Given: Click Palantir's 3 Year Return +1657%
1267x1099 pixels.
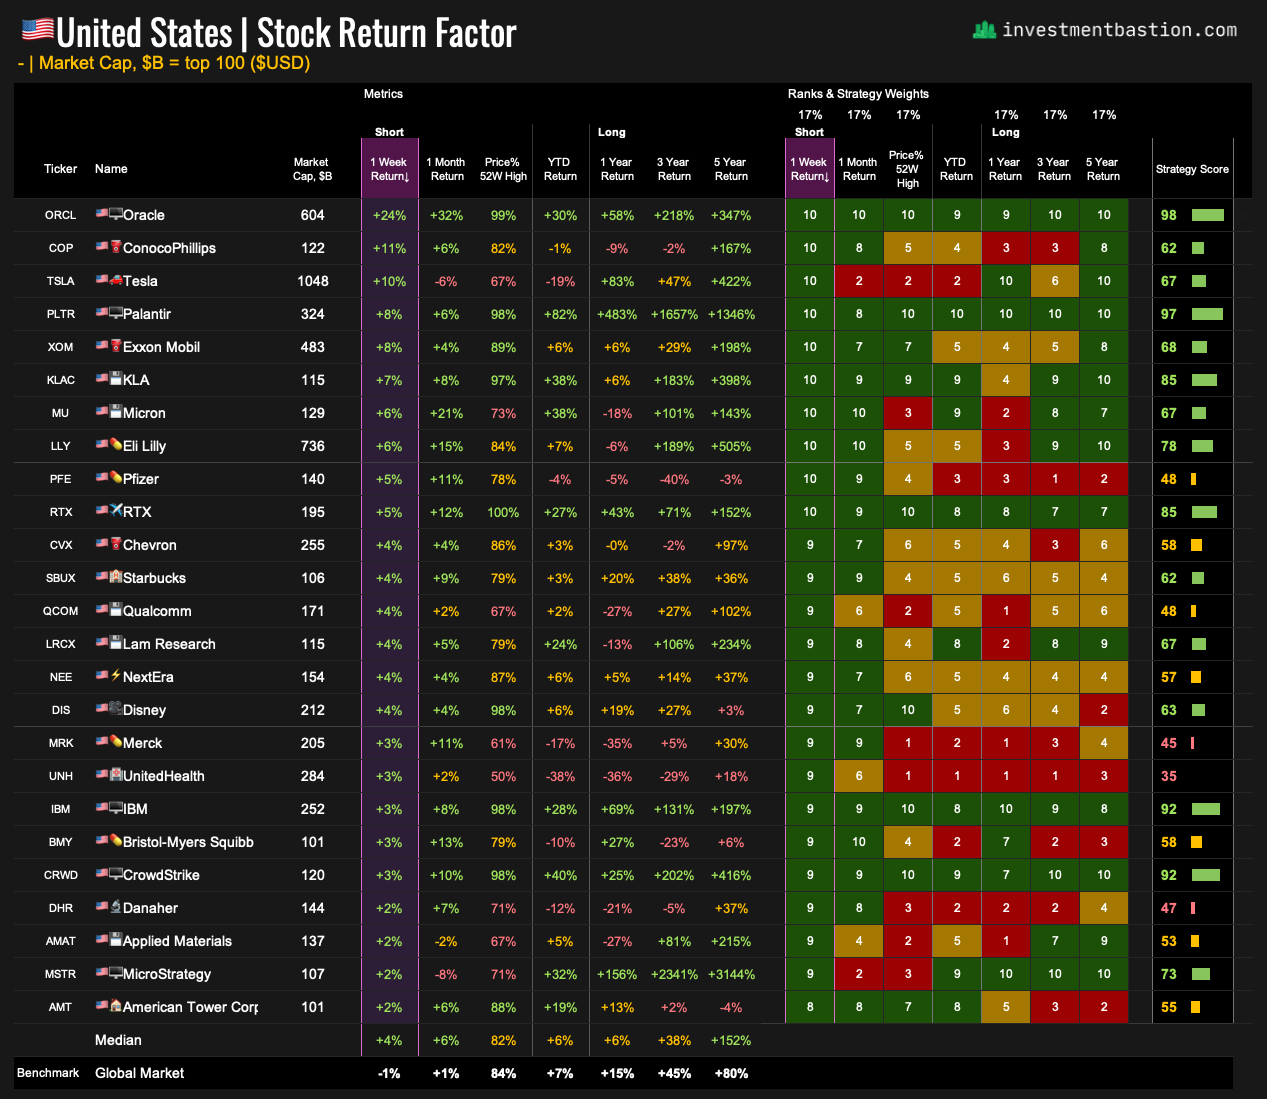Looking at the screenshot, I should pos(674,314).
